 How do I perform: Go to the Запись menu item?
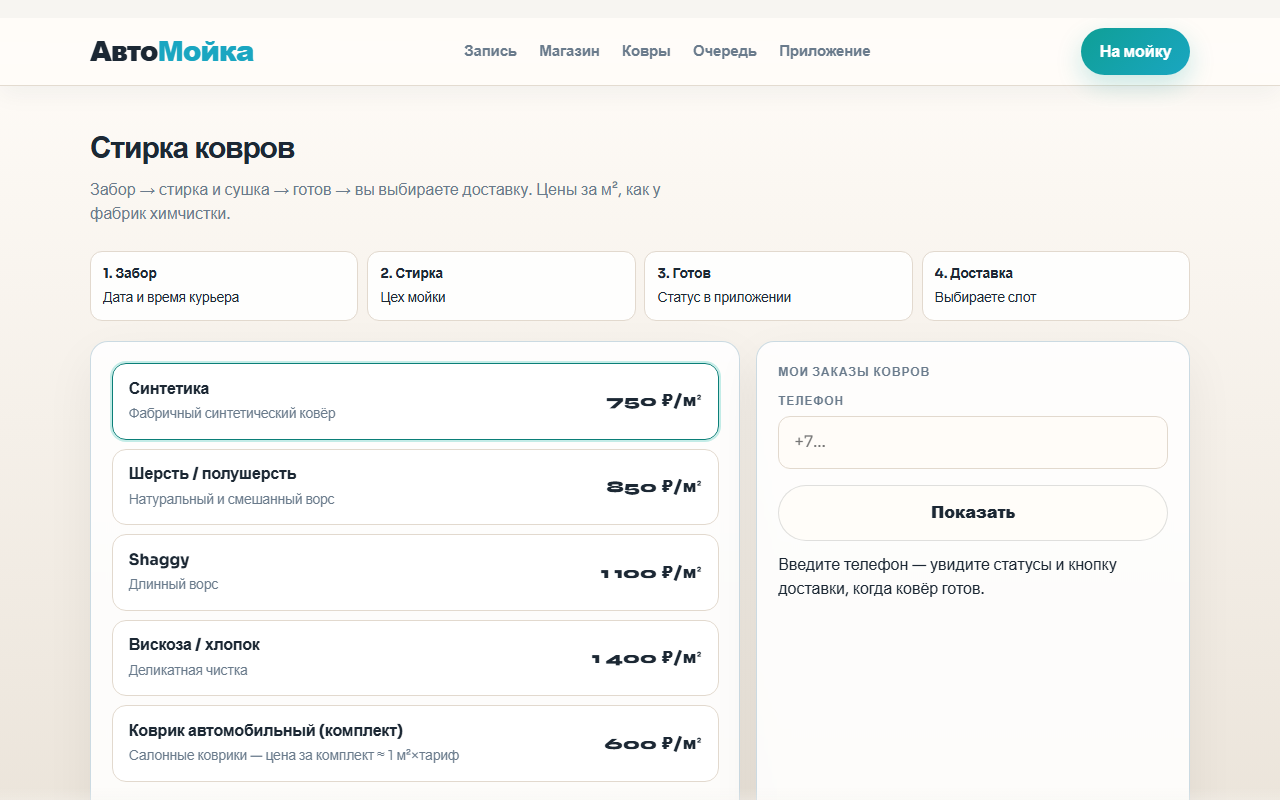click(x=490, y=51)
